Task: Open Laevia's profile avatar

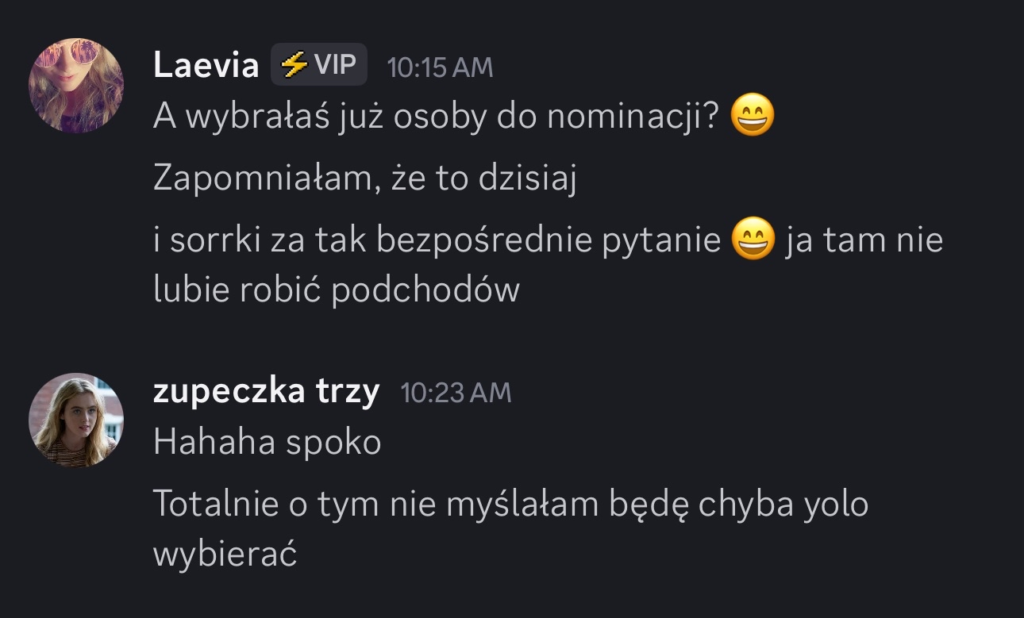Action: coord(76,86)
